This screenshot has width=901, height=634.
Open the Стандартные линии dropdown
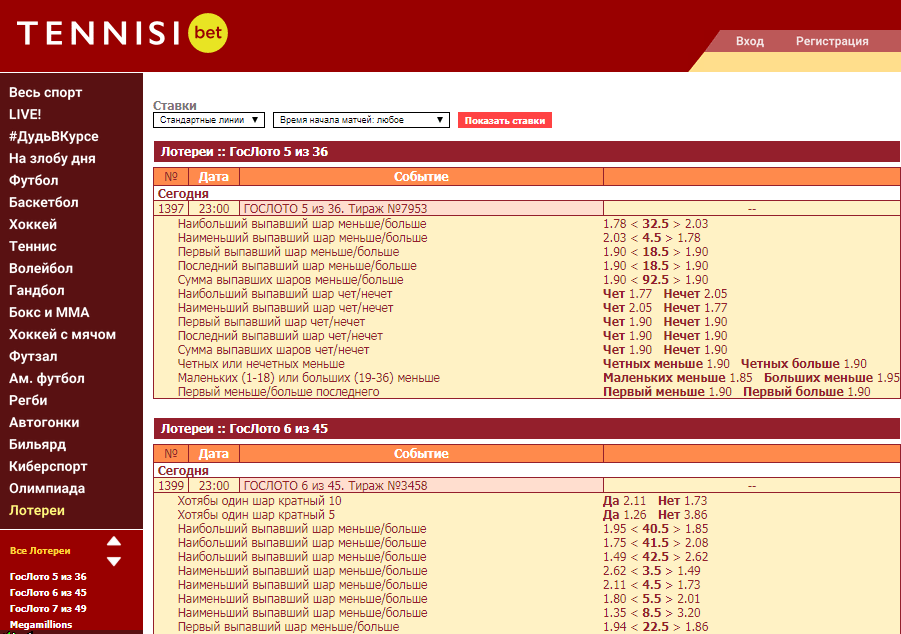[209, 120]
